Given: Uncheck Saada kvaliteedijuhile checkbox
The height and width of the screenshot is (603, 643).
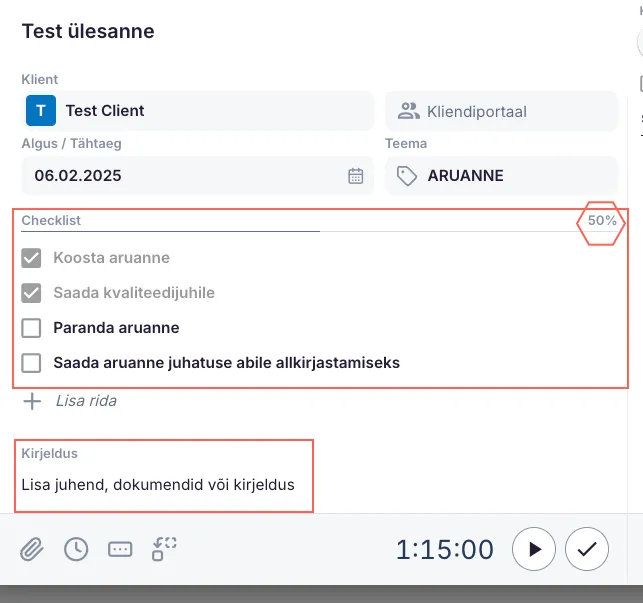Looking at the screenshot, I should pos(32,293).
